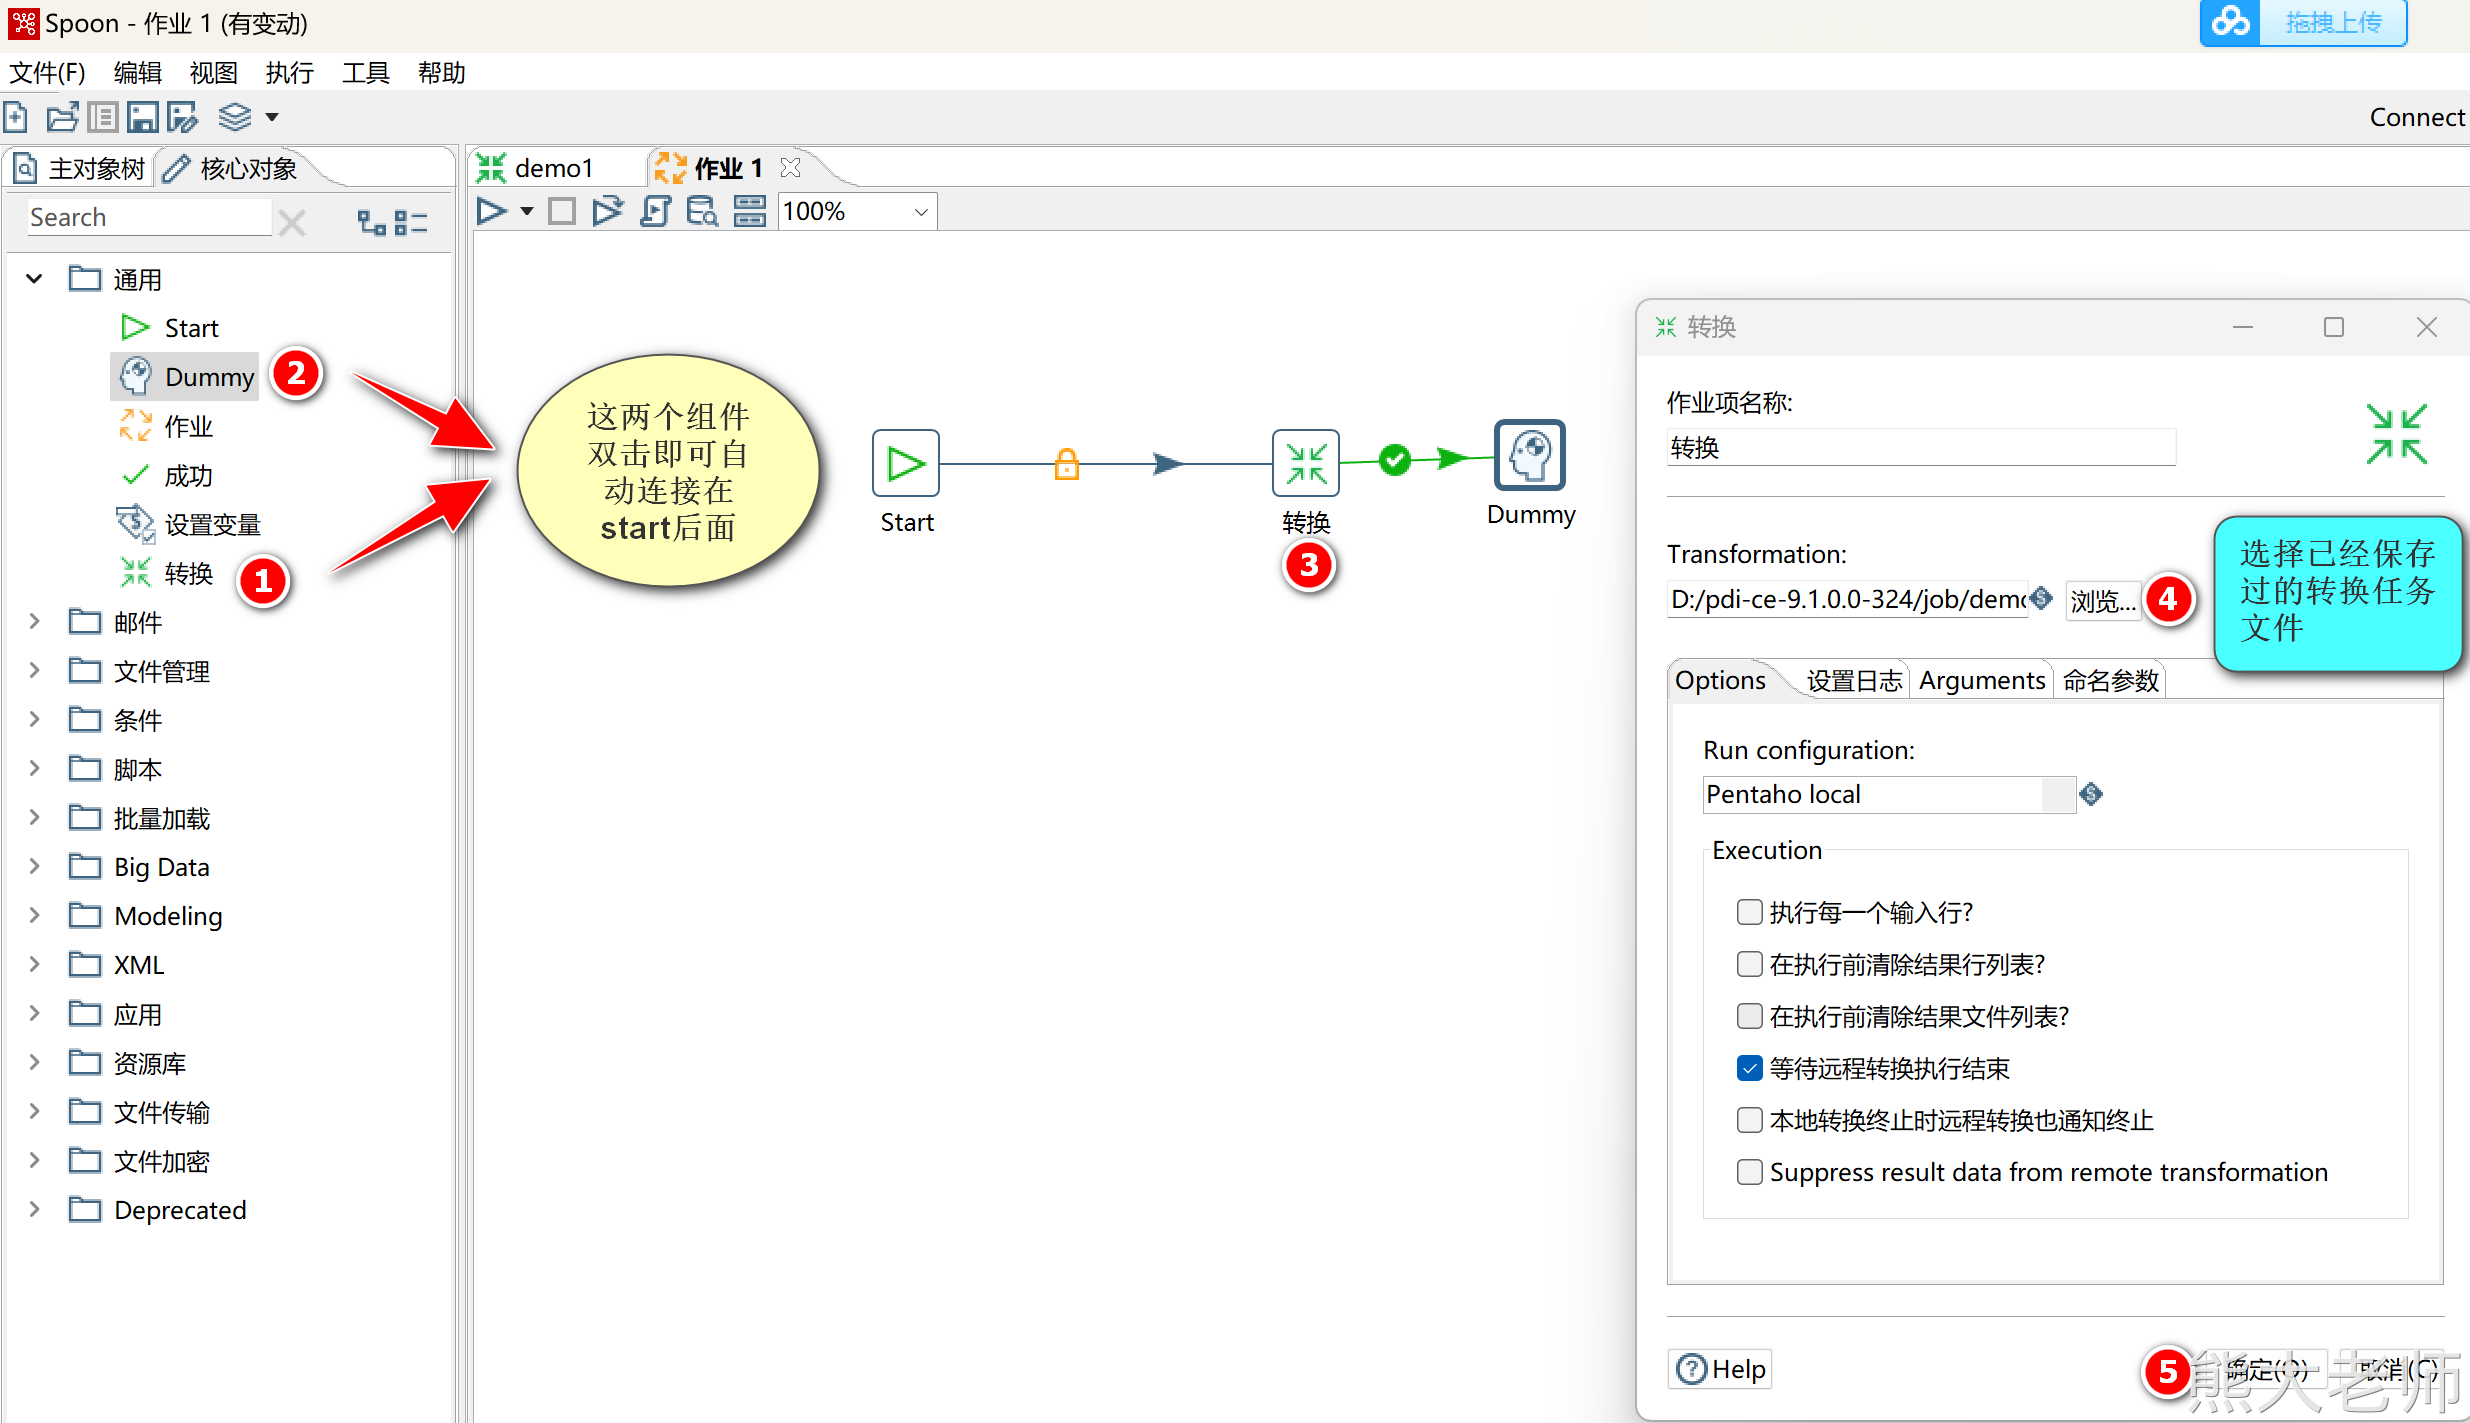Click the Explore database toolbar icon

[x=702, y=211]
